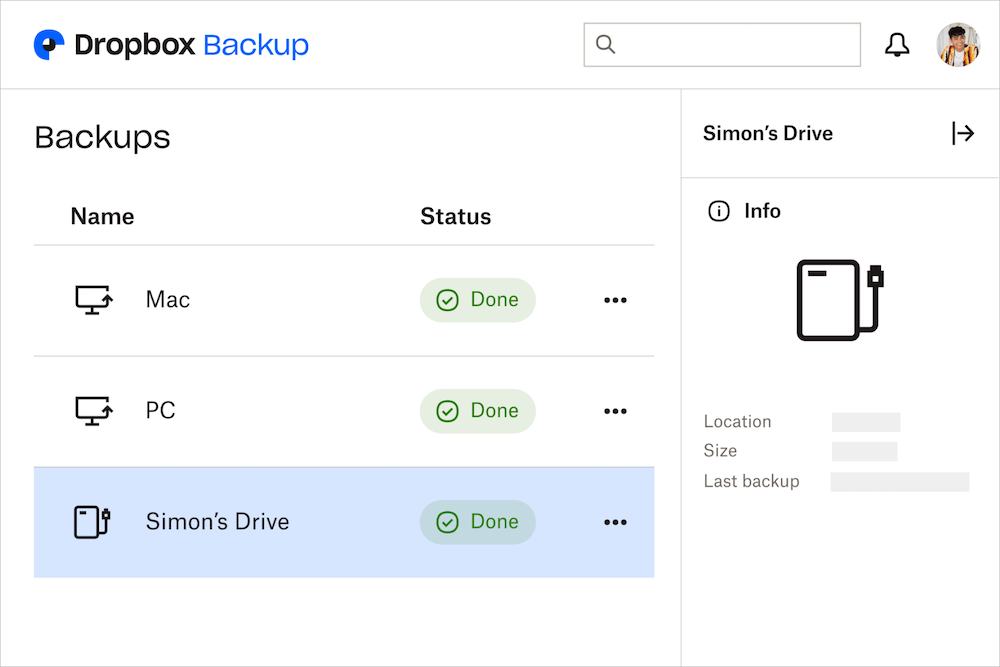The image size is (1000, 667).
Task: Click the Info icon in the side panel
Action: pos(718,211)
